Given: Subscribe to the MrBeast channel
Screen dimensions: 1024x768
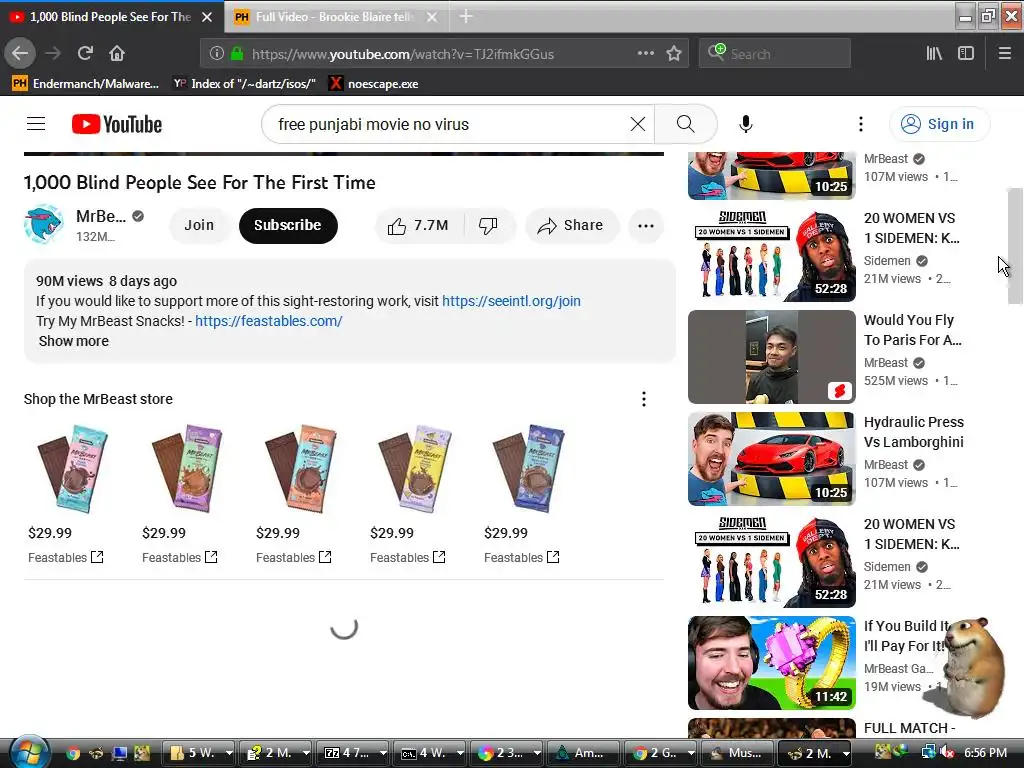Looking at the screenshot, I should [x=288, y=225].
